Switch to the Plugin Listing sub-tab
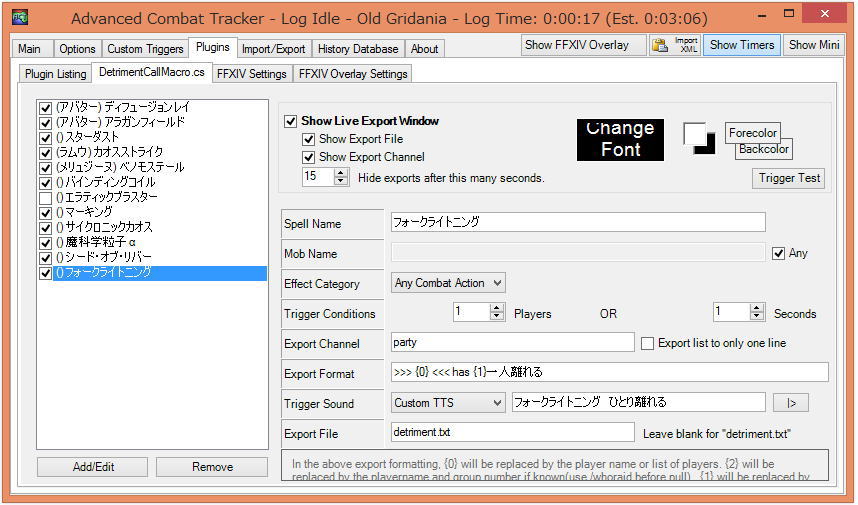The width and height of the screenshot is (858, 505). pos(55,74)
